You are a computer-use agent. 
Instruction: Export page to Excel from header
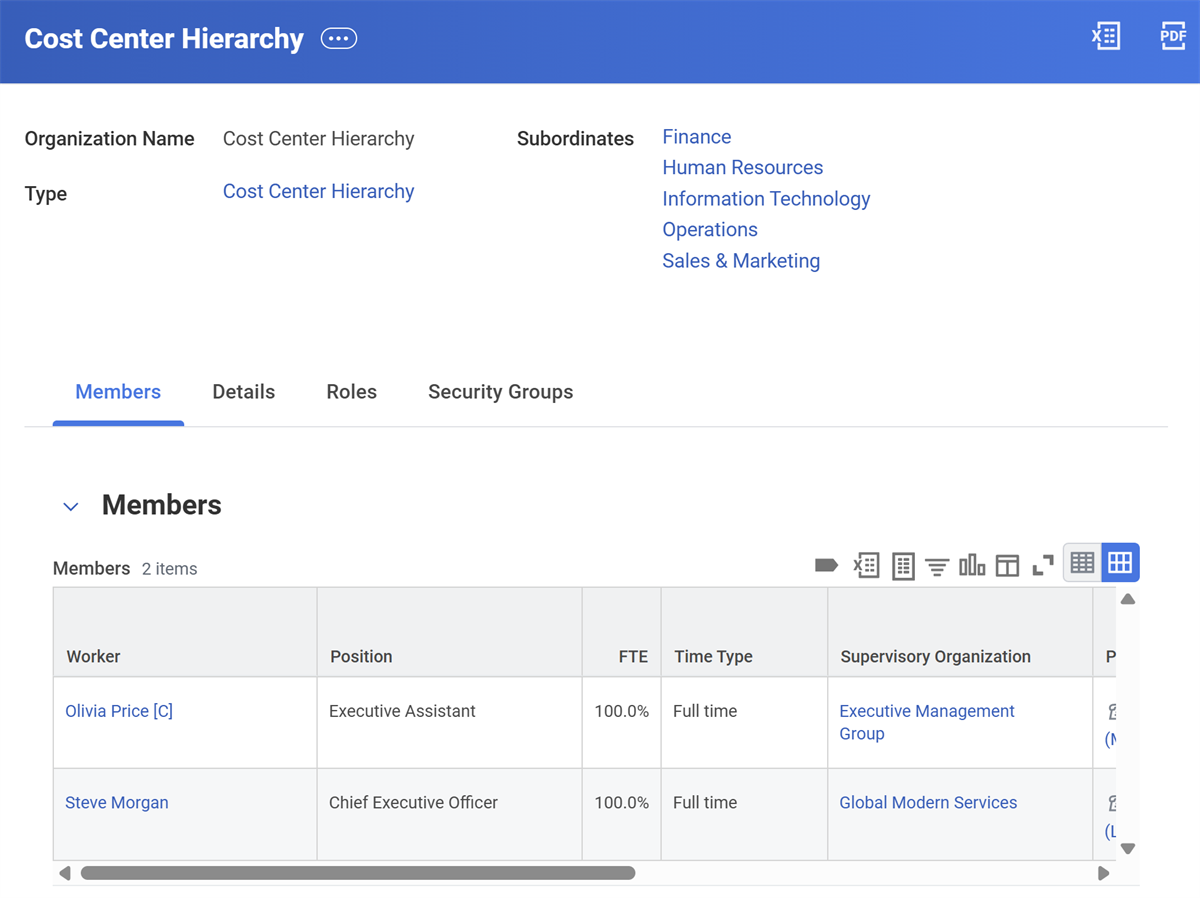[1105, 37]
